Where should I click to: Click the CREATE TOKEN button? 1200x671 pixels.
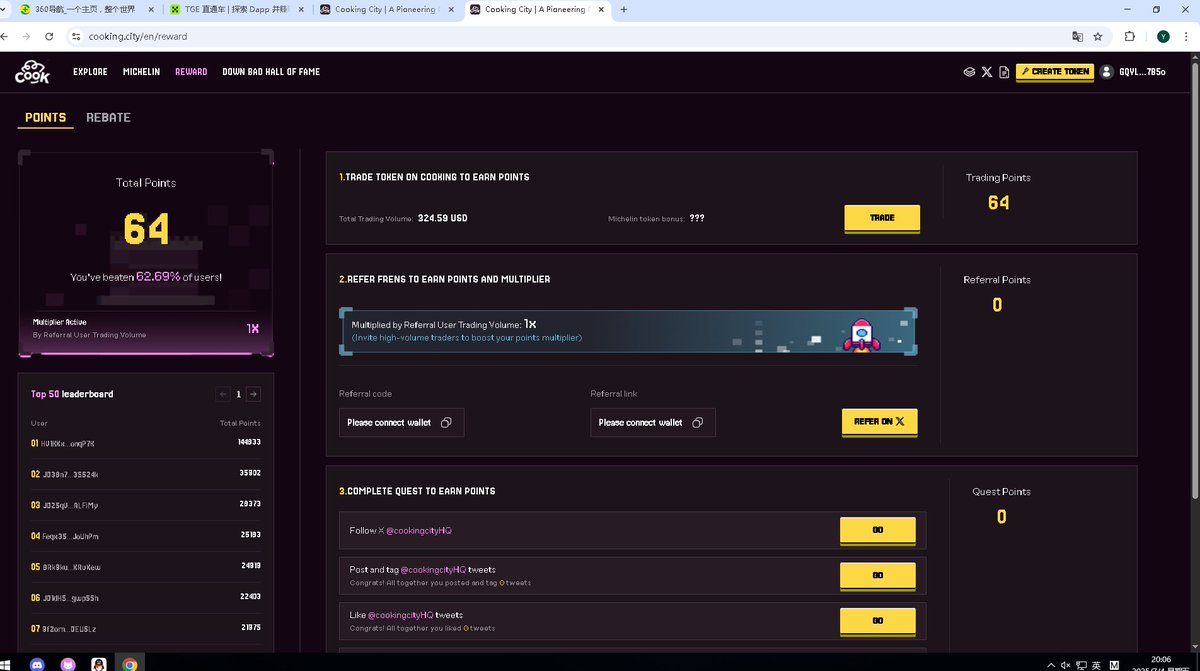pos(1055,72)
